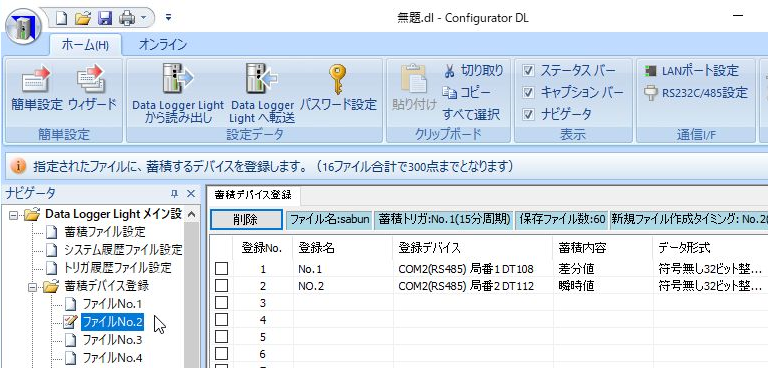Click Data Logger Light へ転送 icon
Screen dimensions: 768x368
(x=262, y=93)
